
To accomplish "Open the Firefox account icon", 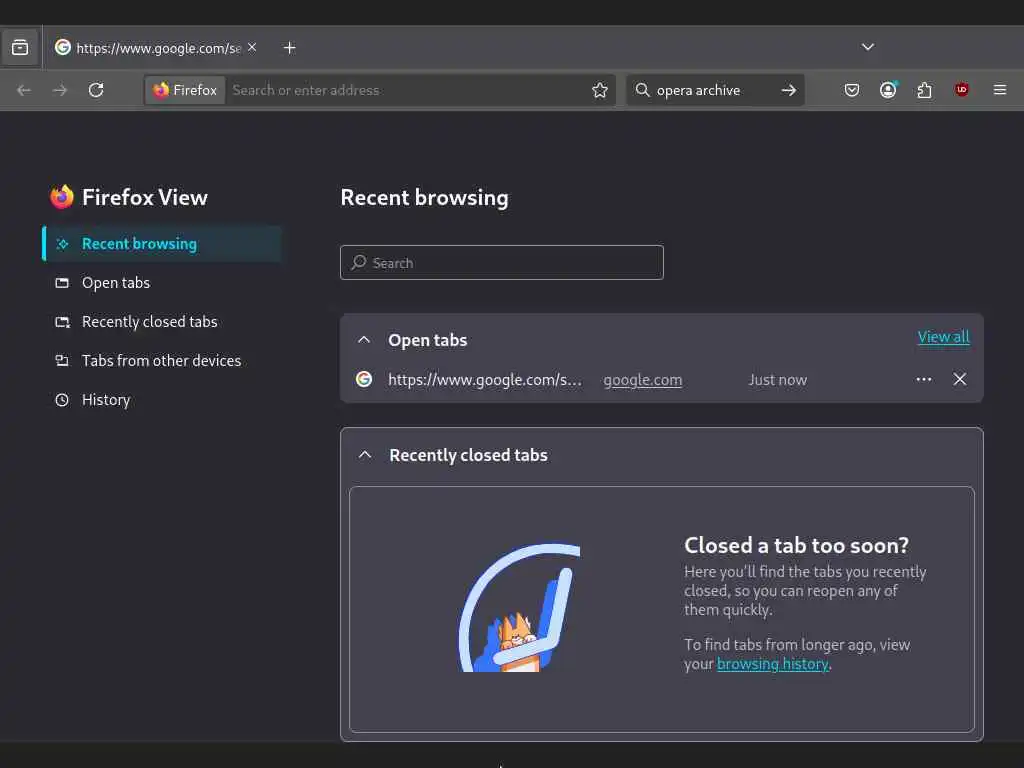I will point(888,90).
